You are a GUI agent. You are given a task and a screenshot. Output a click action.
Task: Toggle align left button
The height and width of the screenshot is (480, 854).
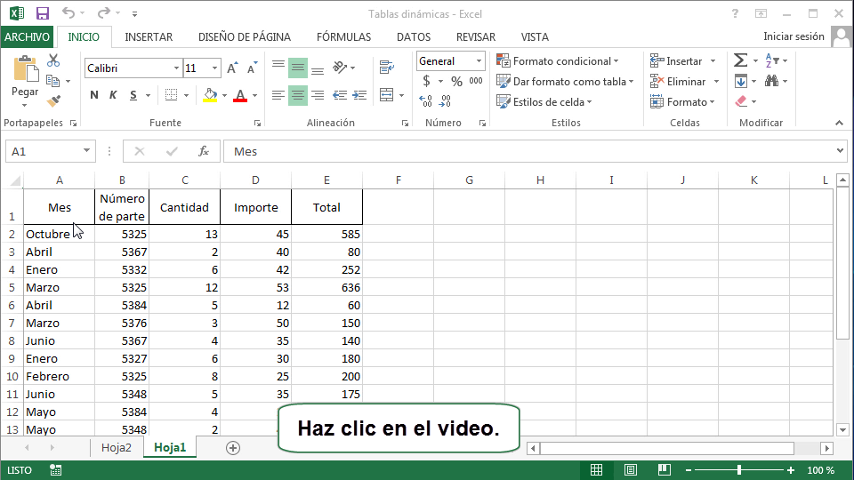tap(278, 95)
